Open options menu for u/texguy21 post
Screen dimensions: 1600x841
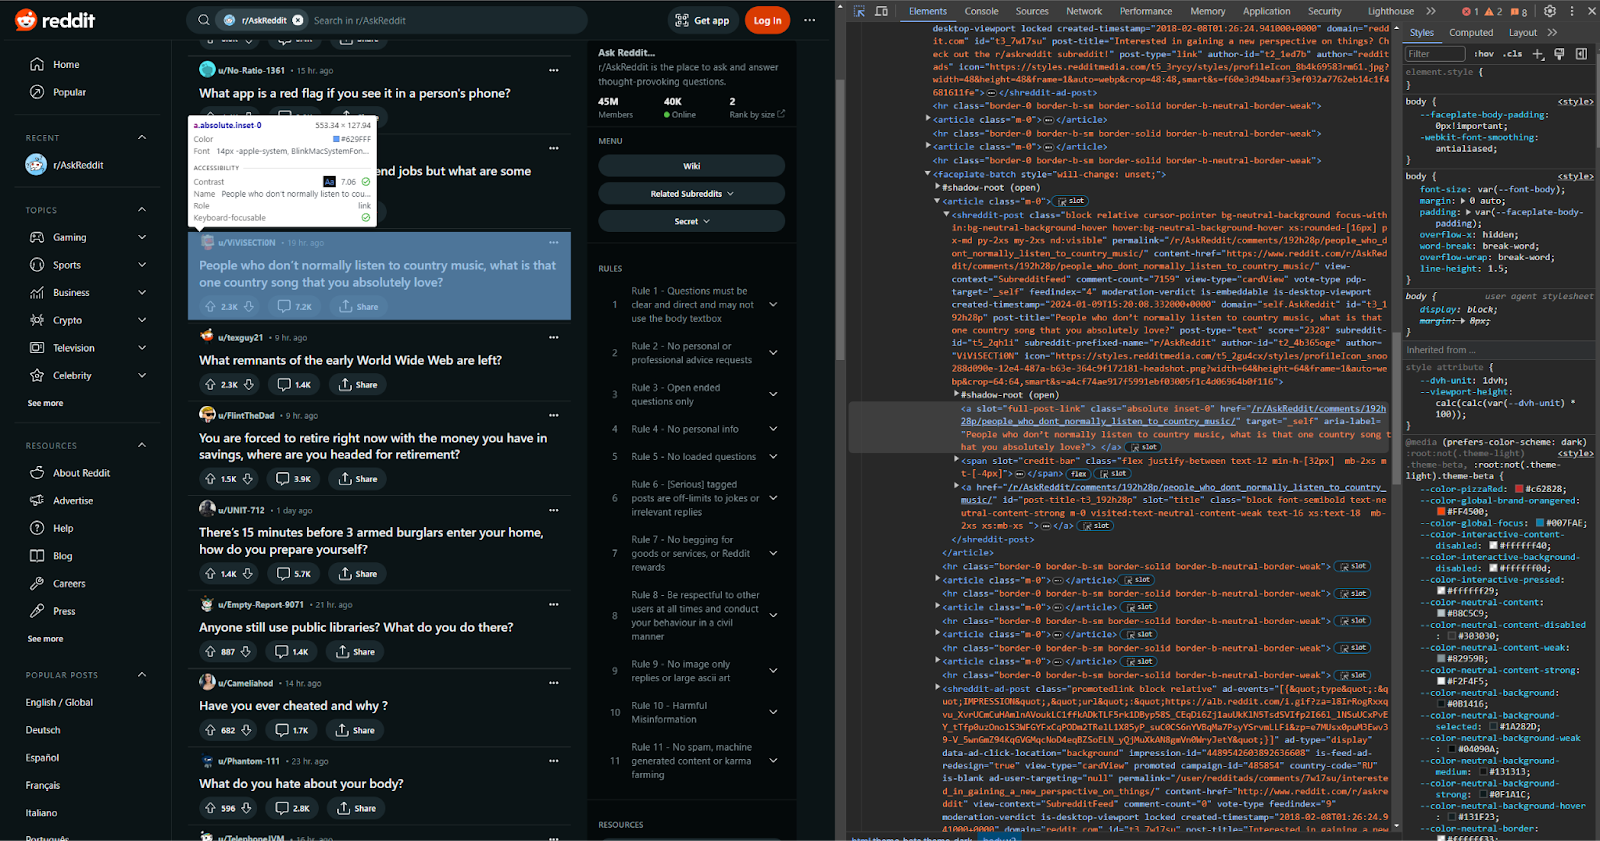tap(553, 337)
